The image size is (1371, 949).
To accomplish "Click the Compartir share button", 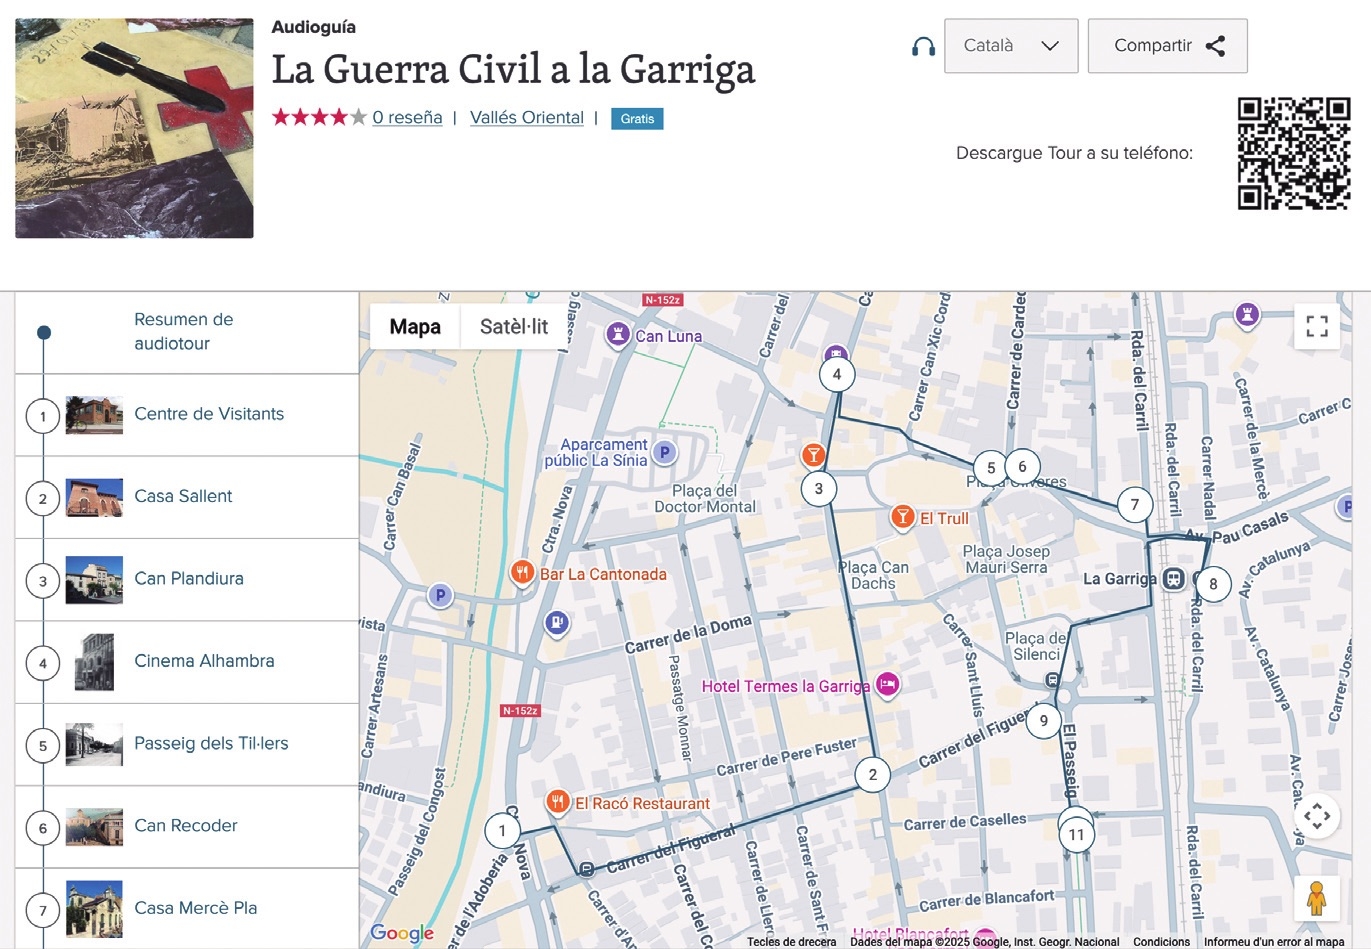I will pos(1167,46).
